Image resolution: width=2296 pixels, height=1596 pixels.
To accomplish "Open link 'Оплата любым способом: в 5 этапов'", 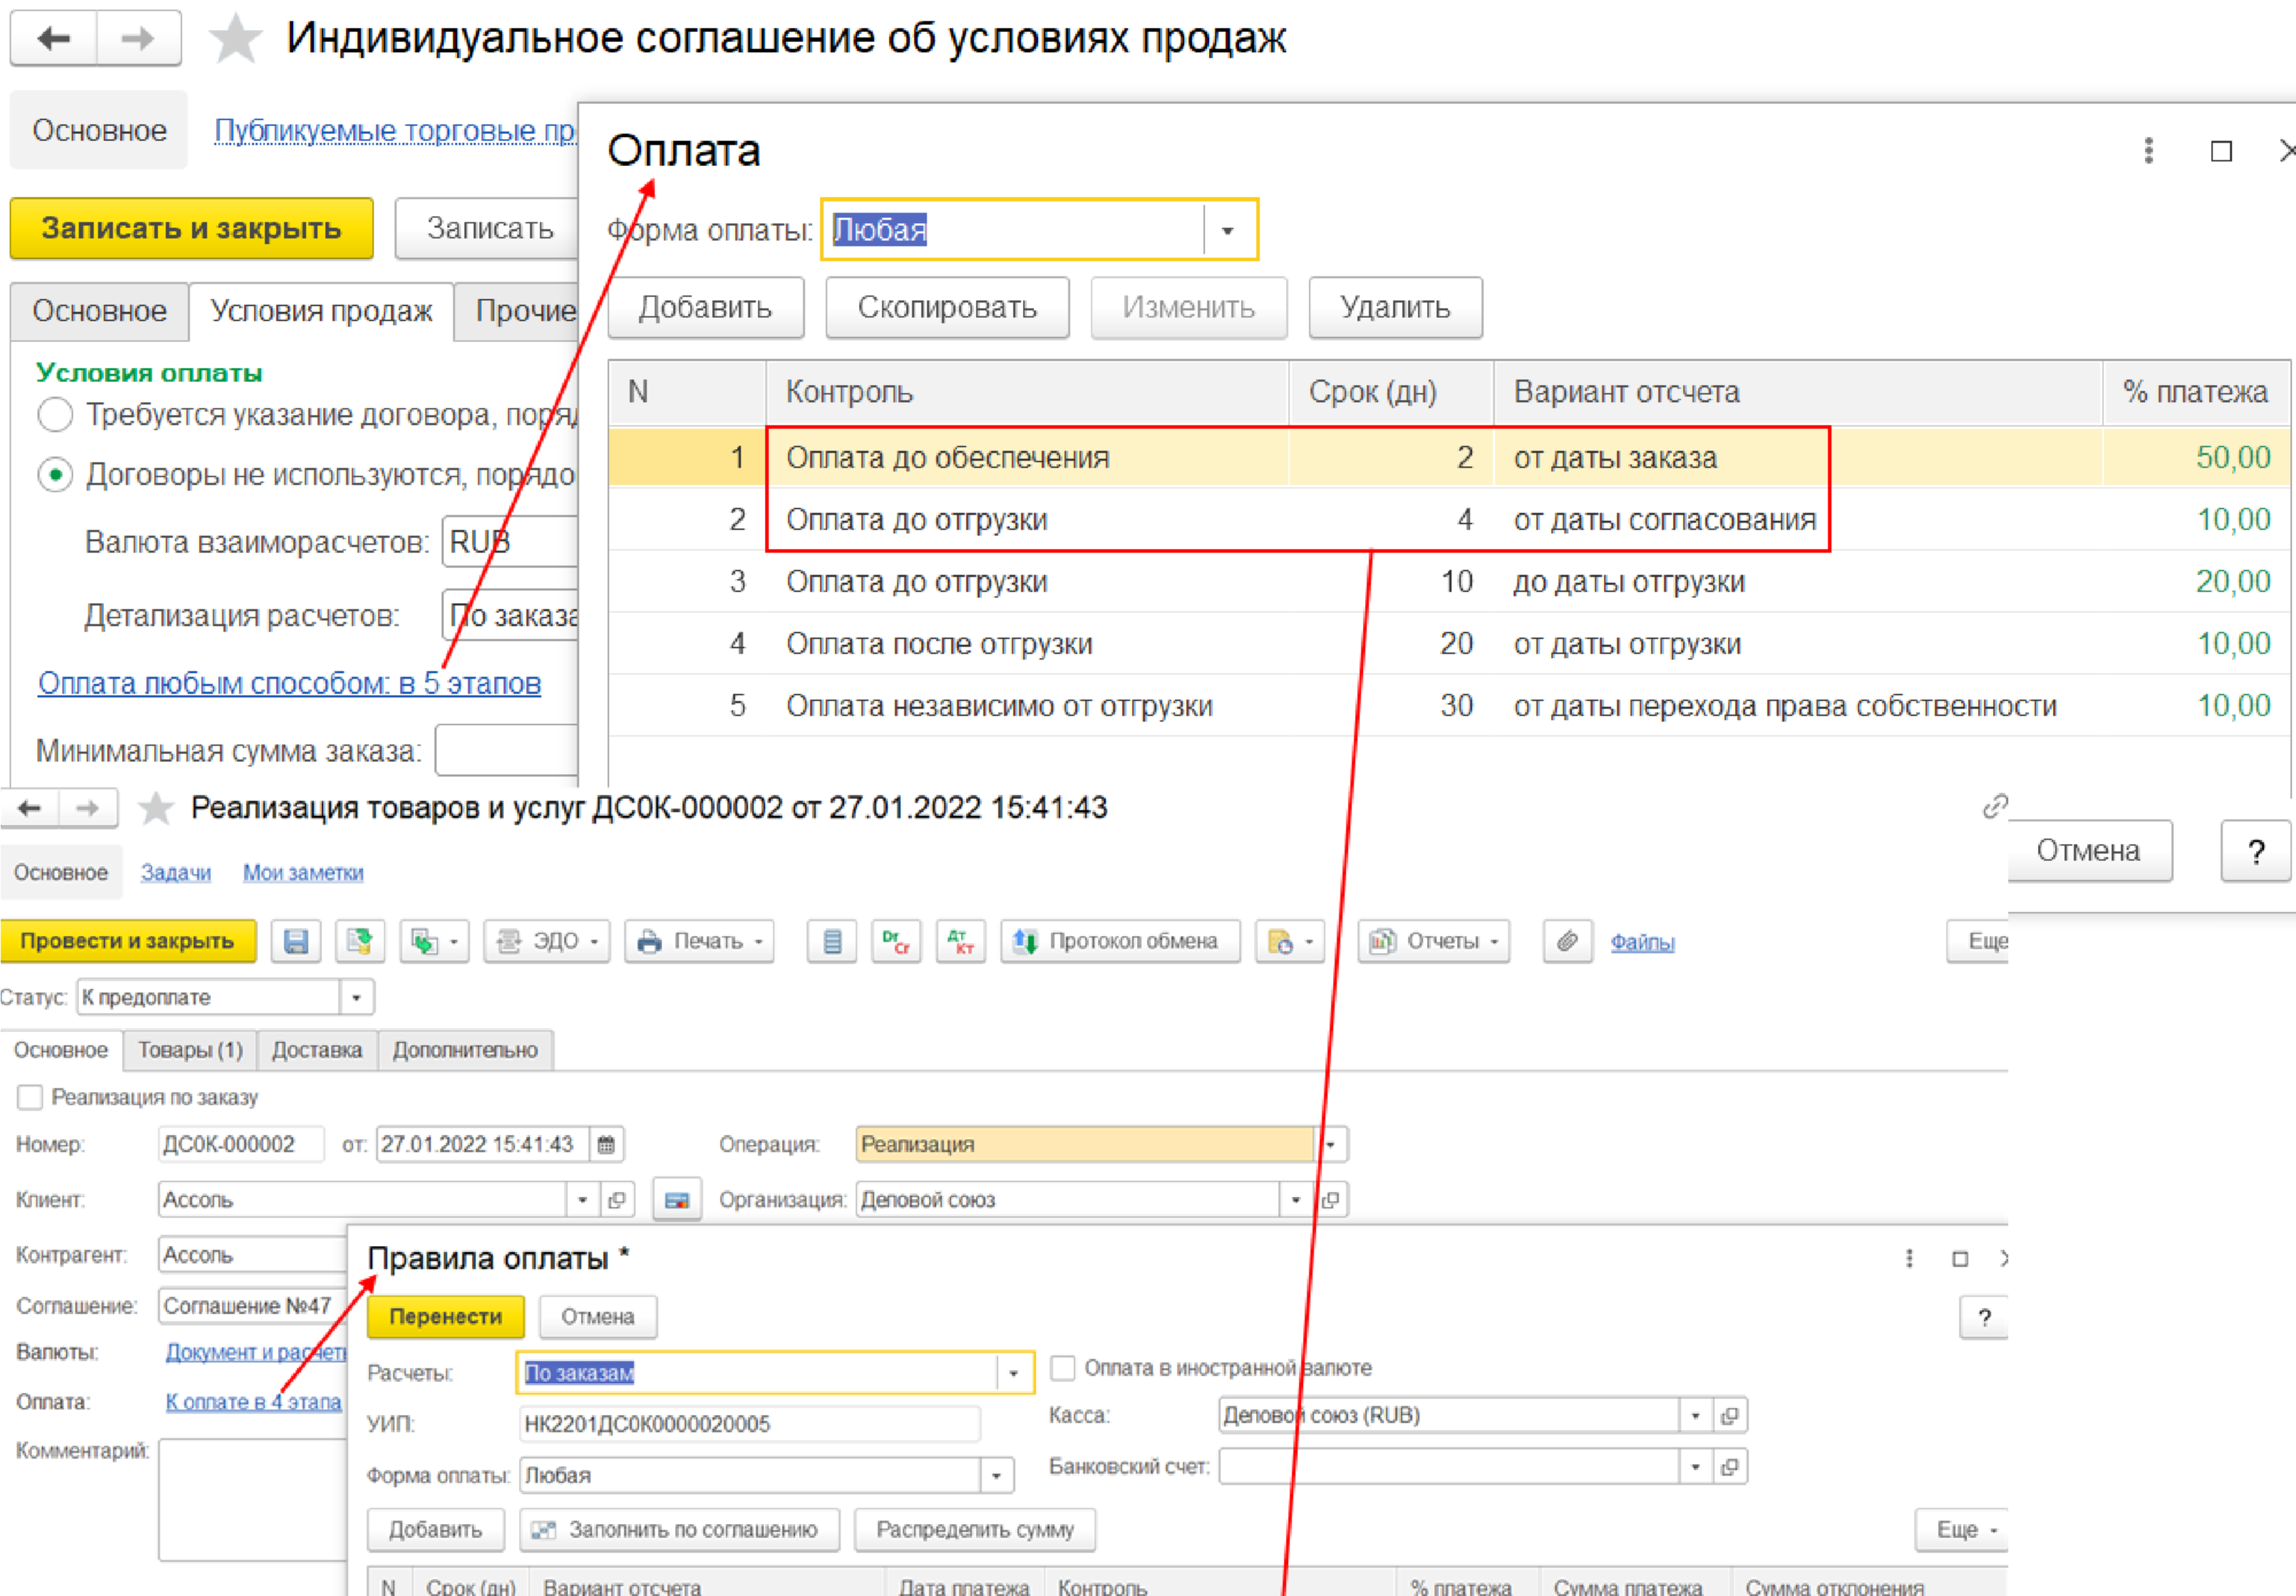I will pyautogui.click(x=289, y=683).
